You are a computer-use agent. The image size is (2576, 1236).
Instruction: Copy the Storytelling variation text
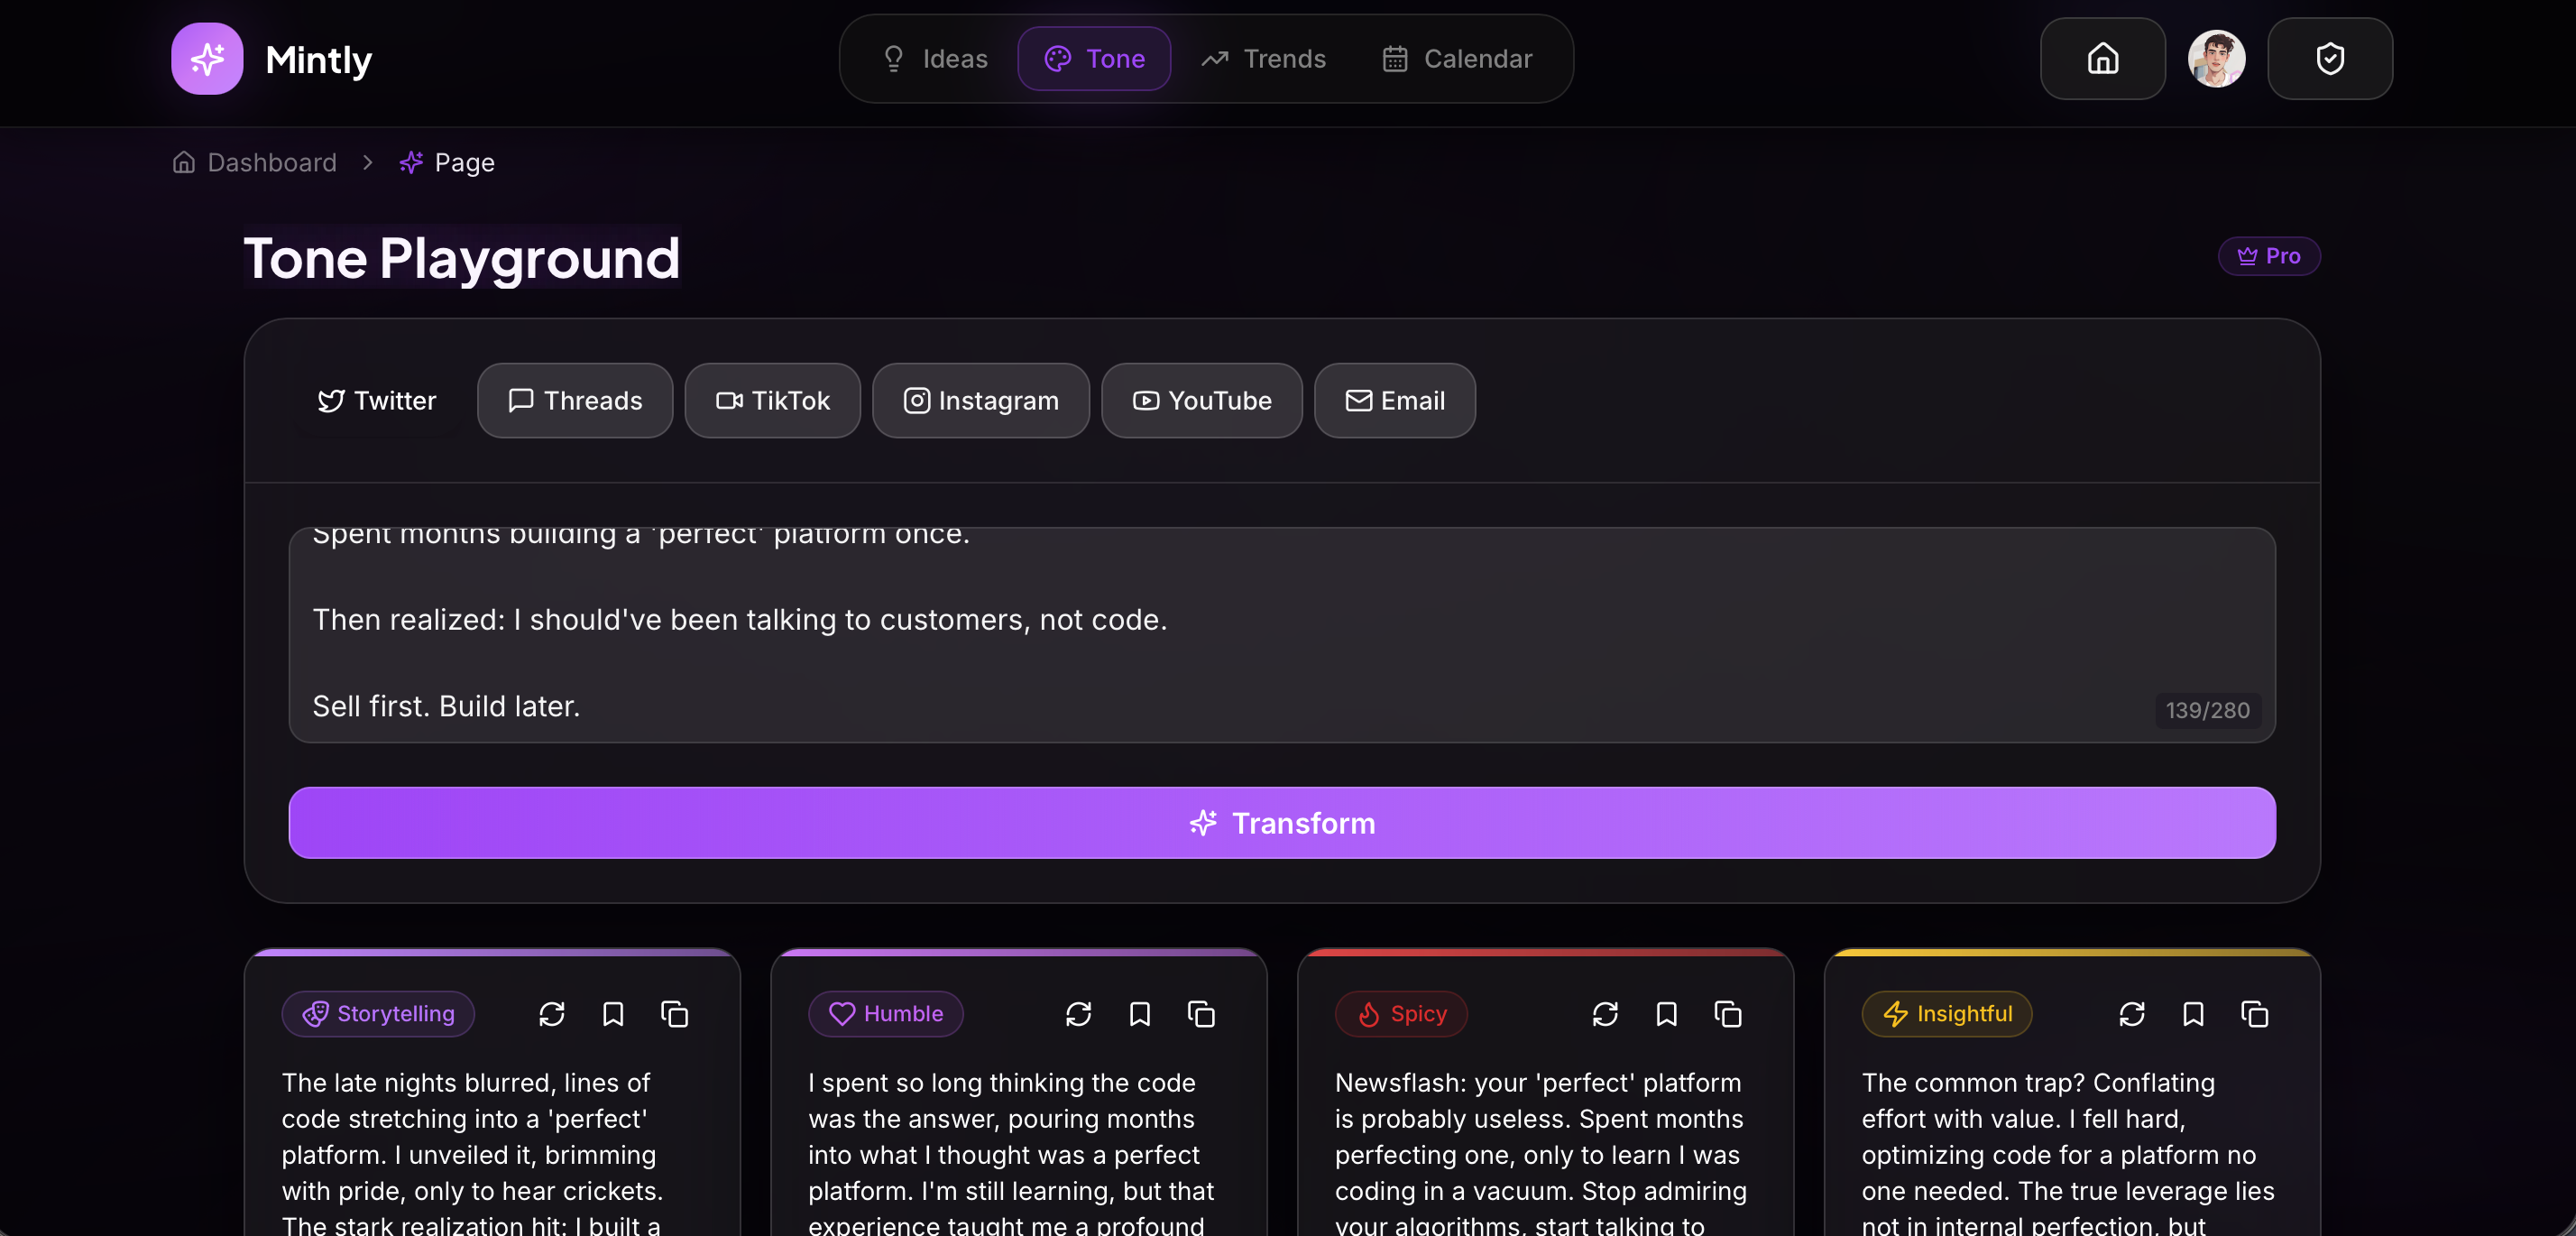[x=675, y=1014]
